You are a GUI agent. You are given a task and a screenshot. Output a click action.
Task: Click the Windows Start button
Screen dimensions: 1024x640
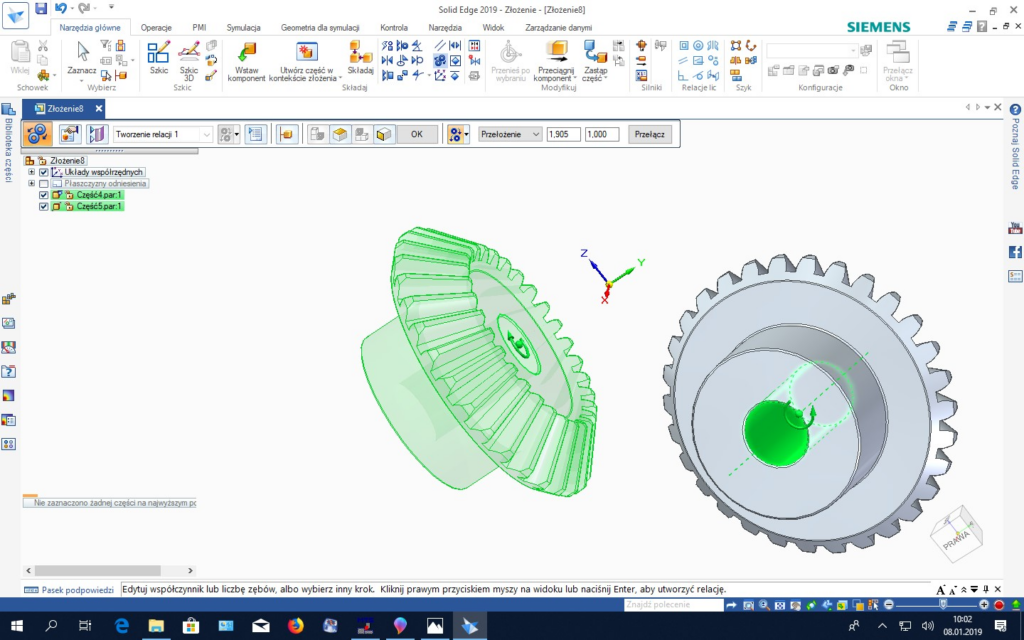16,626
